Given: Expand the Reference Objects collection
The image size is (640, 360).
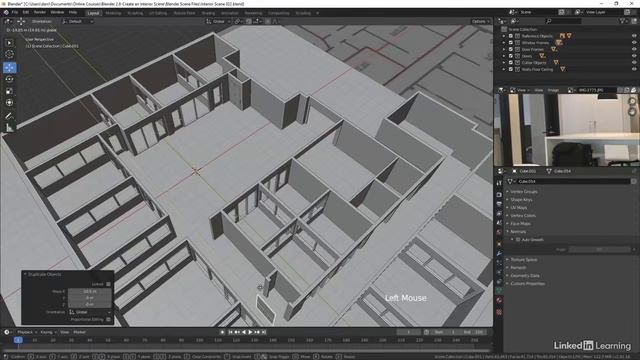Looking at the screenshot, I should click(504, 36).
